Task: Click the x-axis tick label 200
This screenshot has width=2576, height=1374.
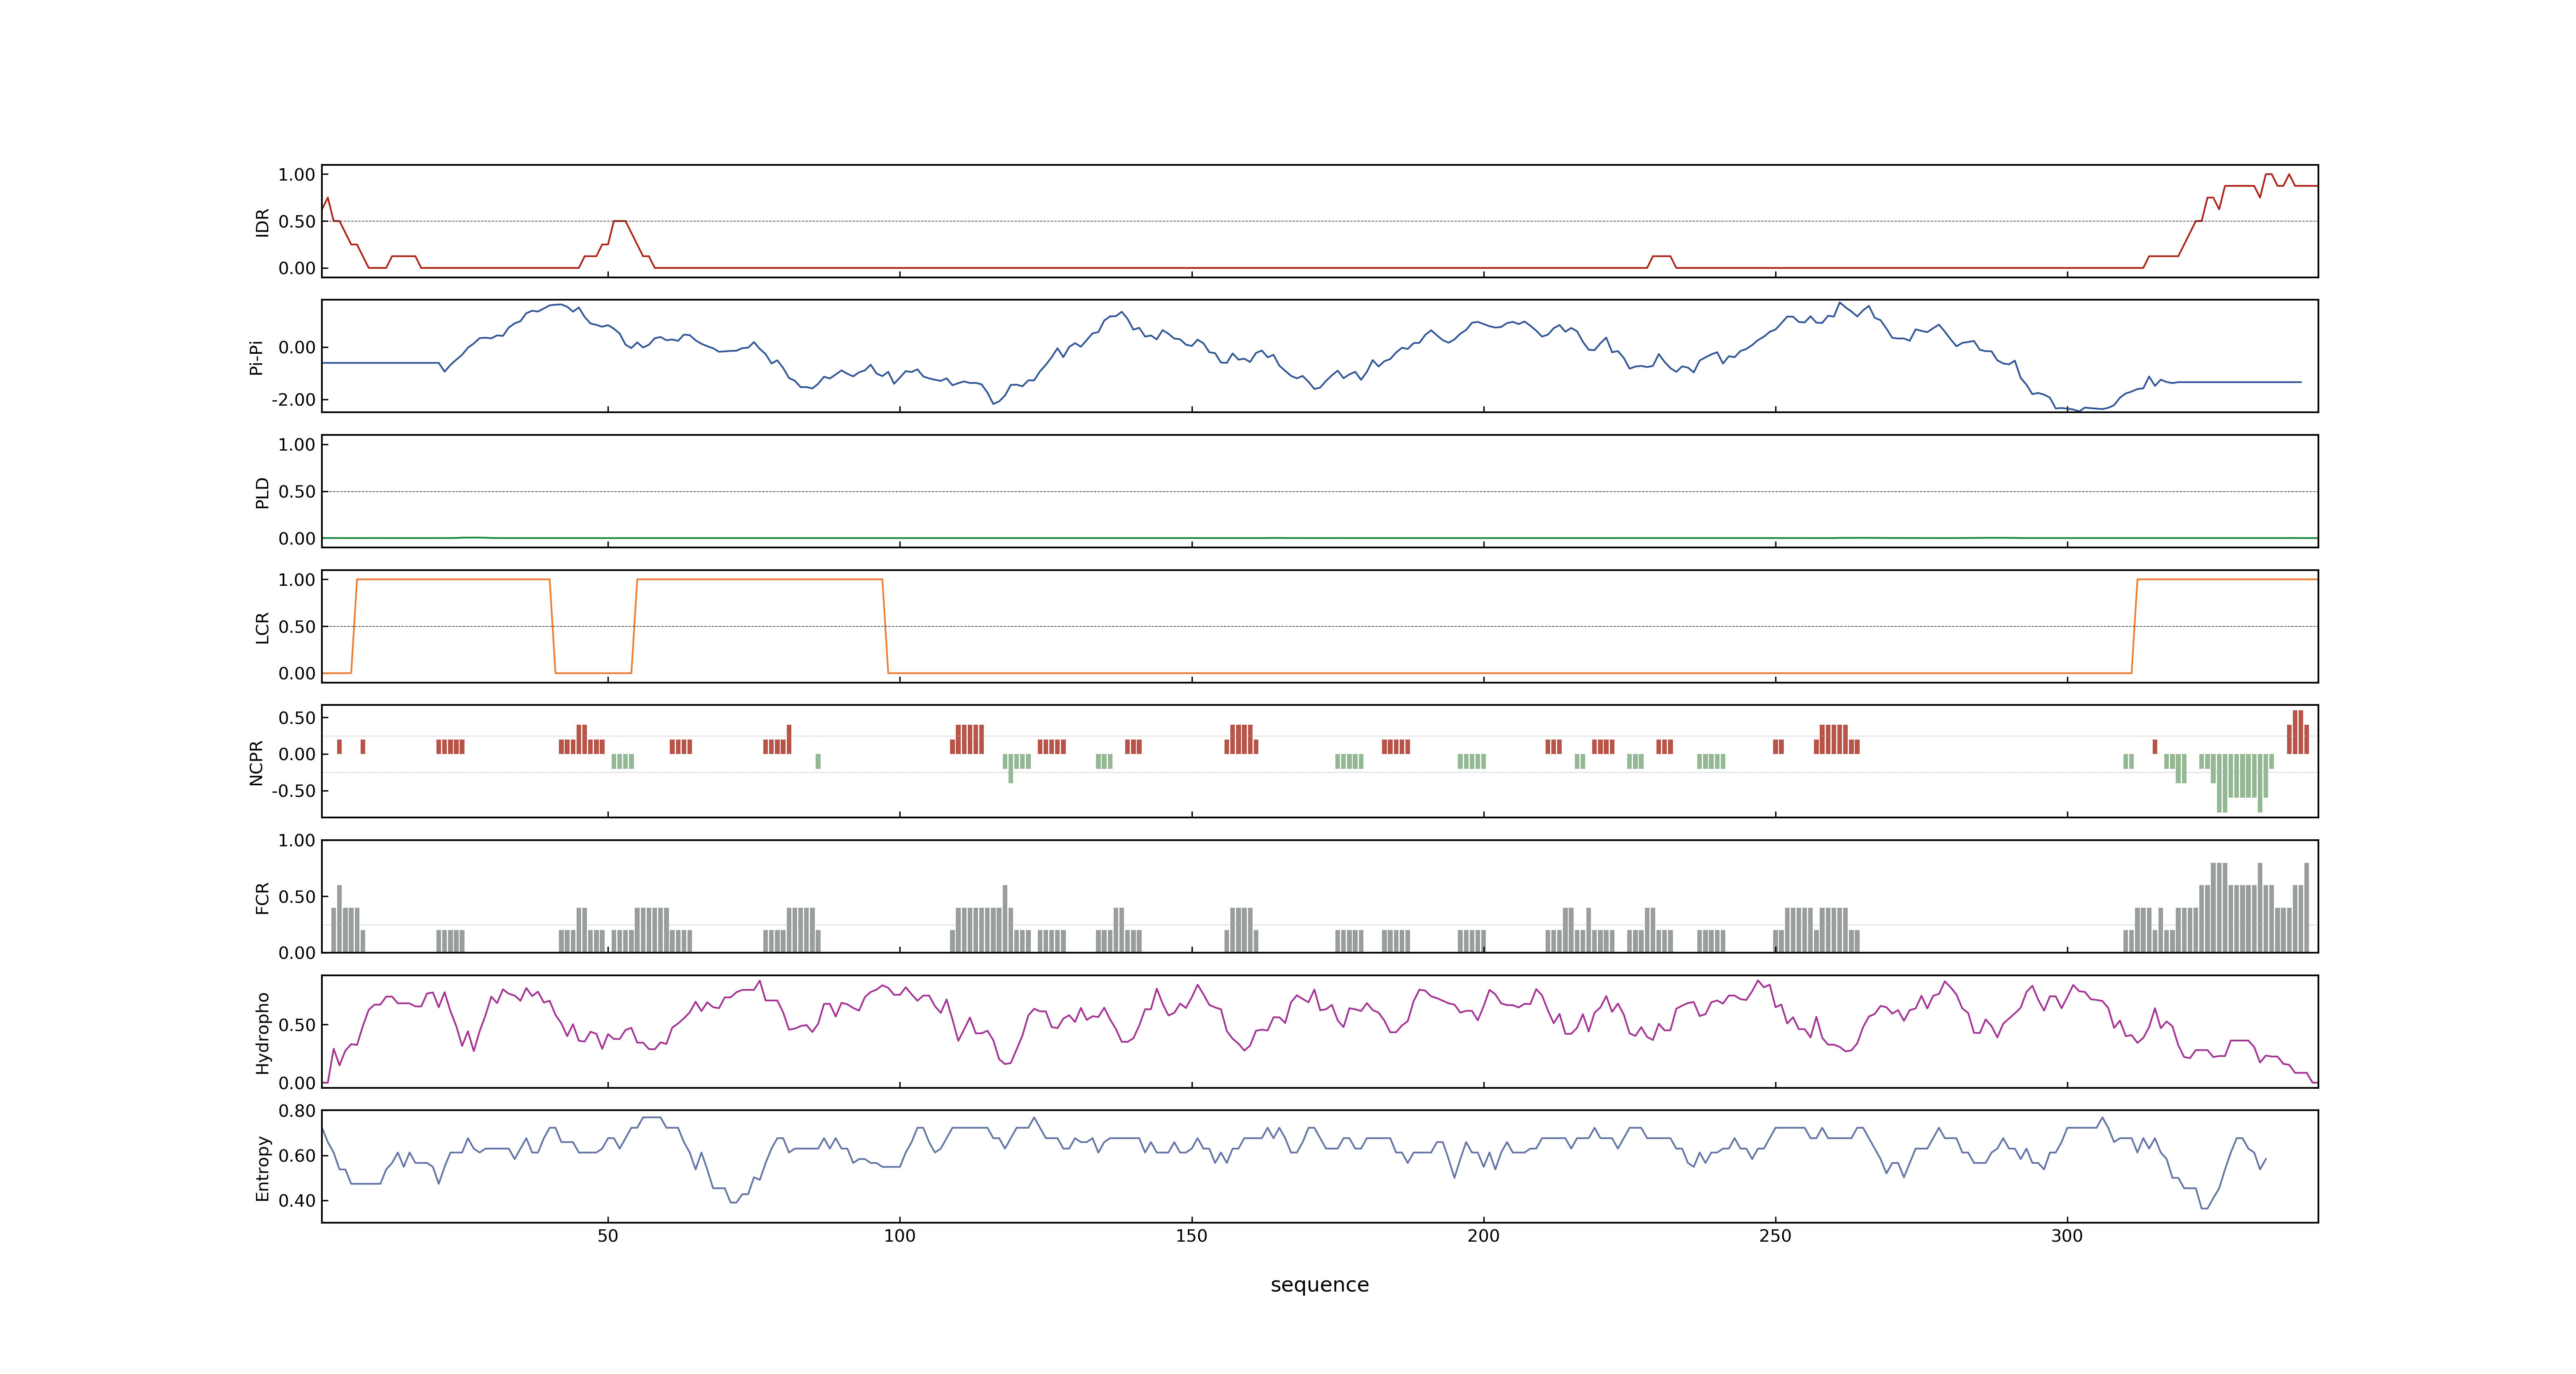Action: point(1483,1236)
